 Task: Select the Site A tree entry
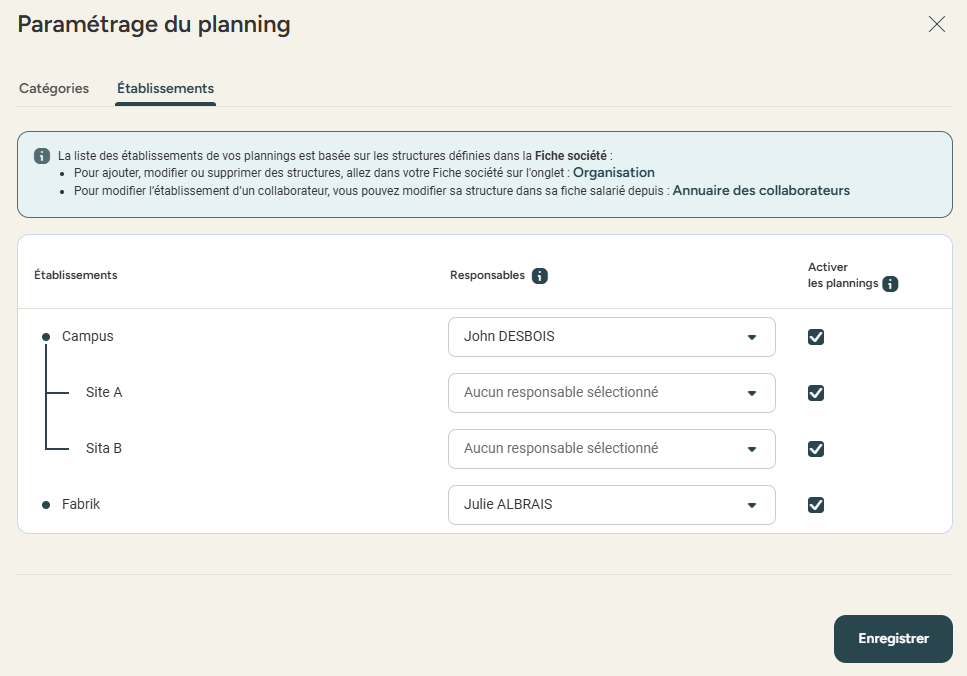pos(104,392)
